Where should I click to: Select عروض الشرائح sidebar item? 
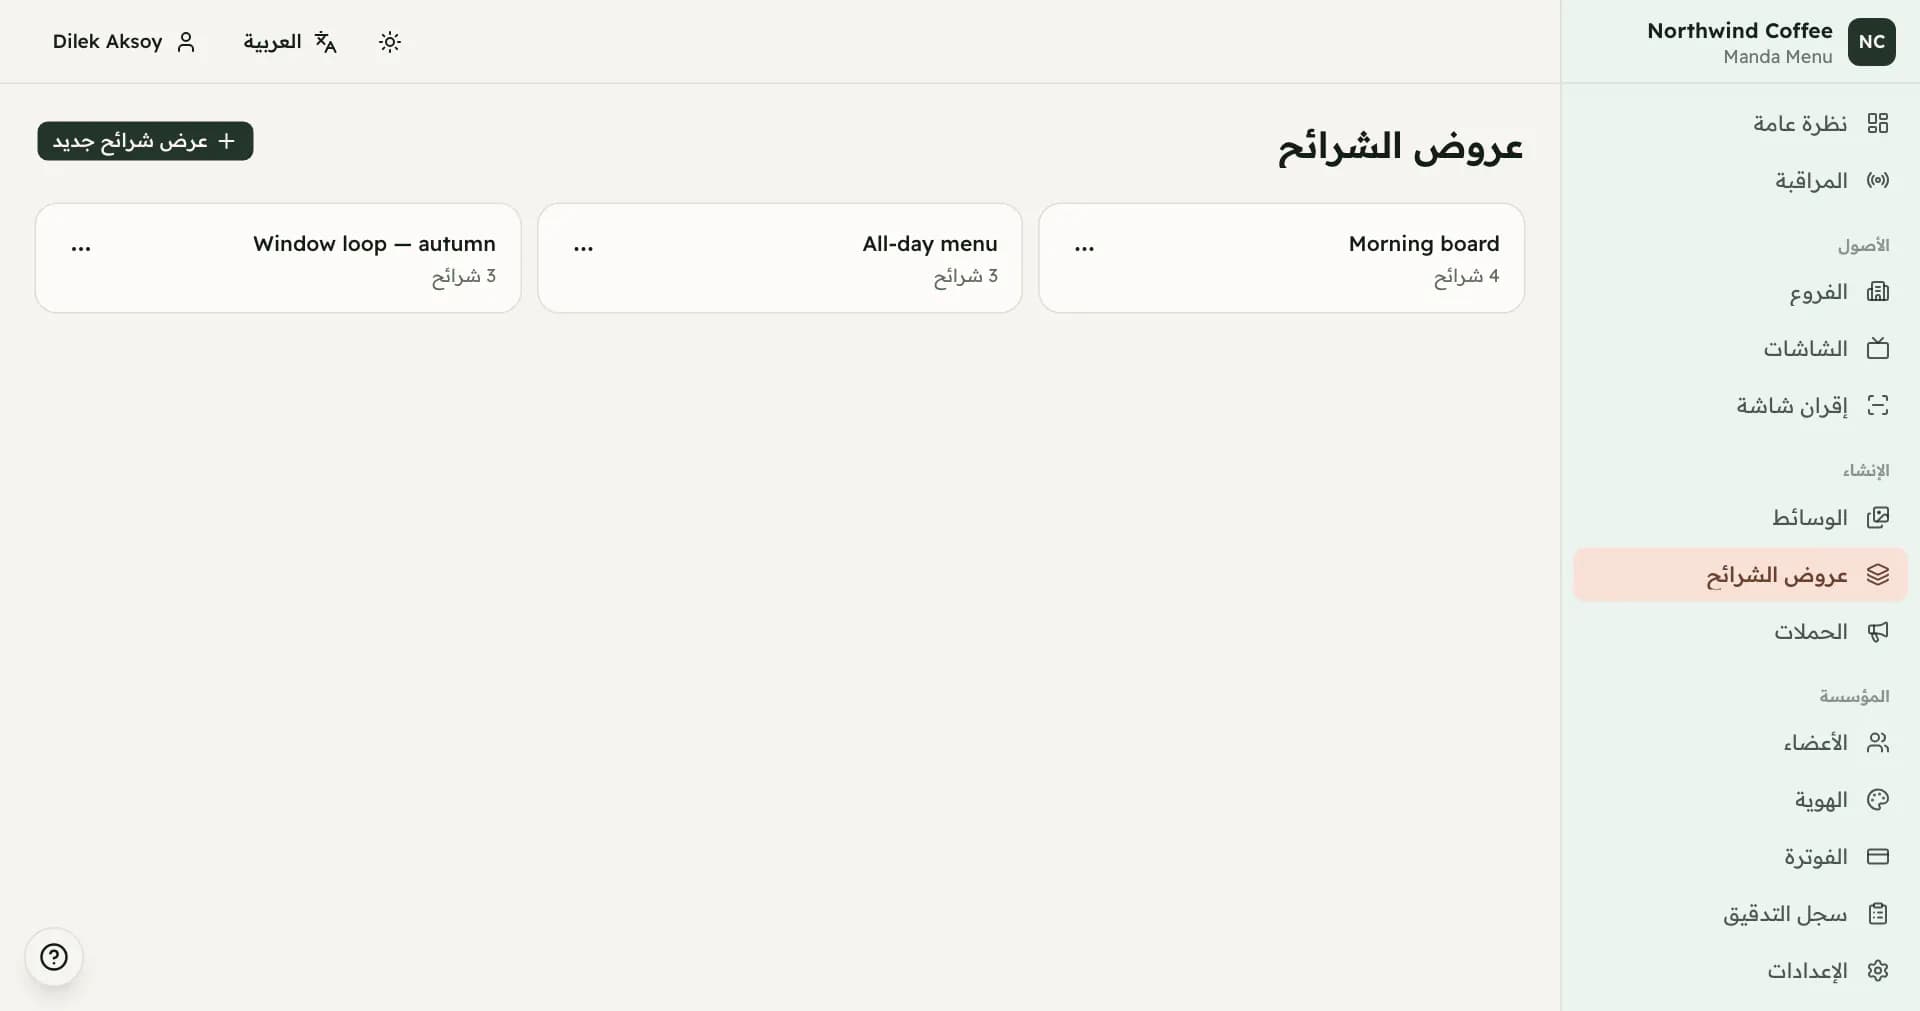(x=1741, y=574)
